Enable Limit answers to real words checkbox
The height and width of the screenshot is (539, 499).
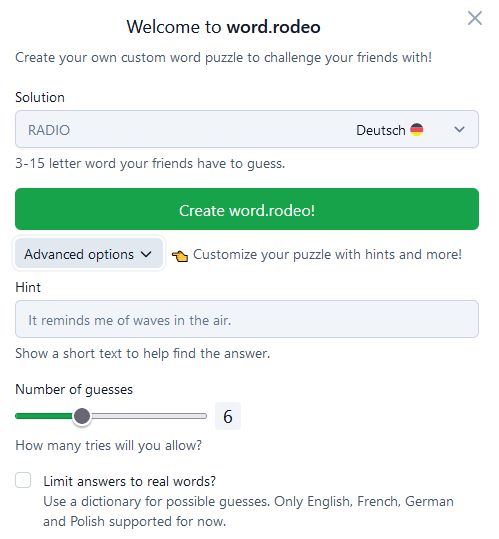(23, 480)
